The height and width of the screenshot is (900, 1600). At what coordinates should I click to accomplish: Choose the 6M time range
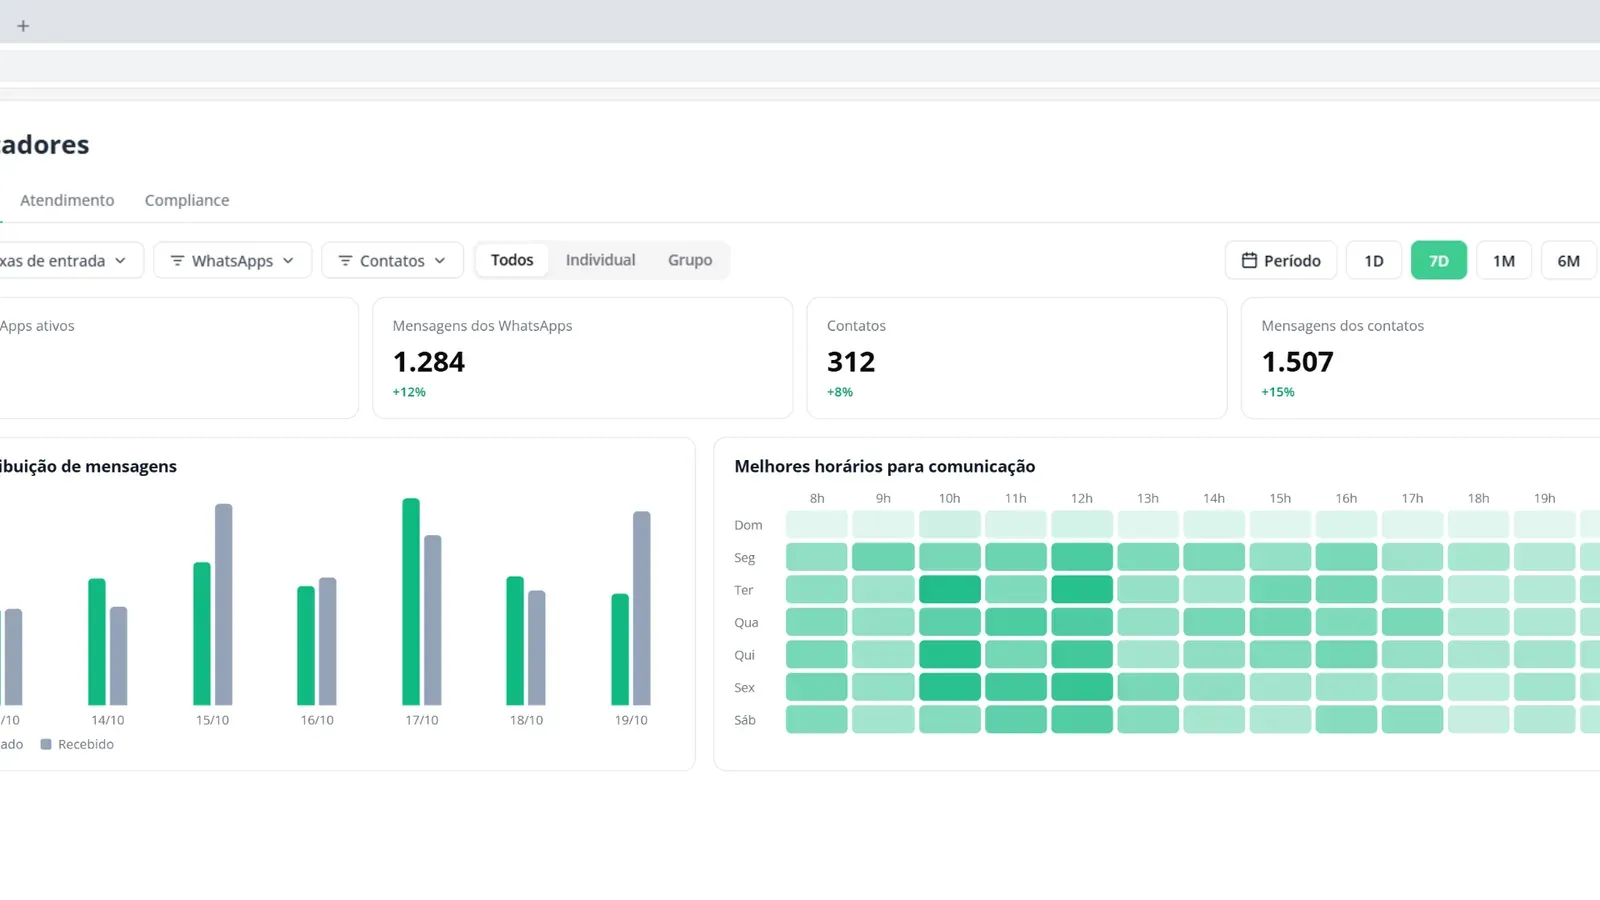[1569, 261]
